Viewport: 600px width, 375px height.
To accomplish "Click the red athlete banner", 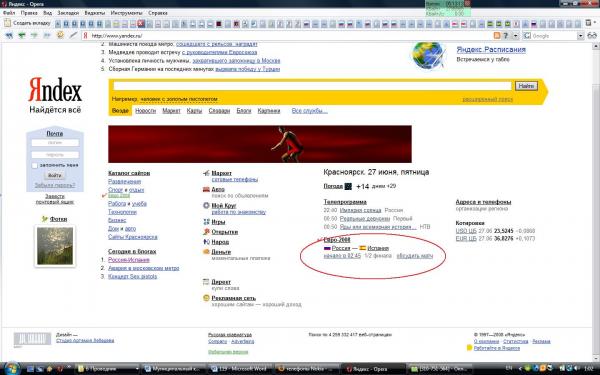I will [x=260, y=144].
